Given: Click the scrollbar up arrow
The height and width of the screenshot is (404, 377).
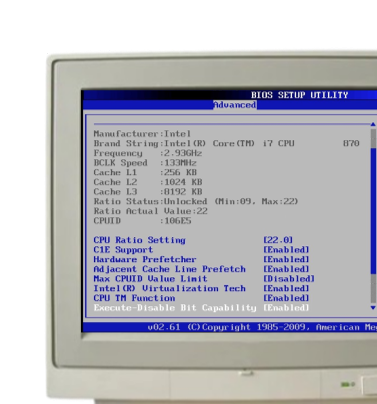Looking at the screenshot, I should 373,124.
